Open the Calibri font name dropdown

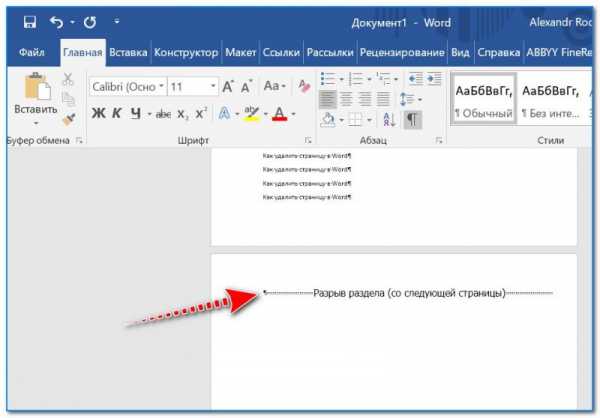pos(159,87)
